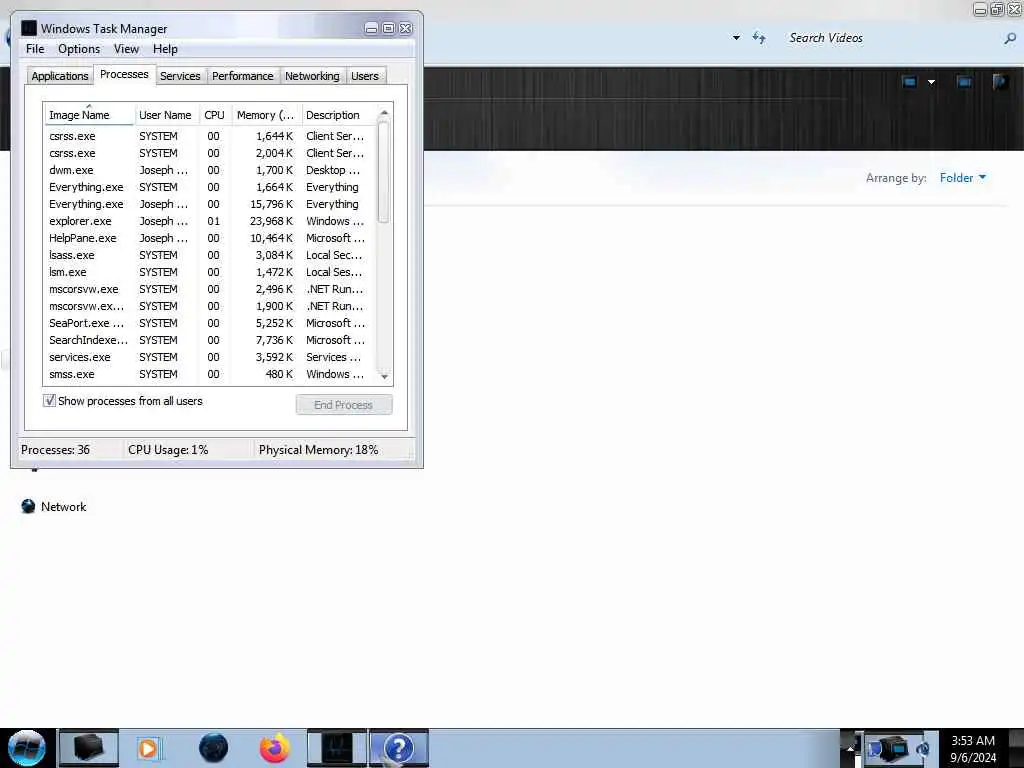Select the smss.exe process

coord(209,374)
